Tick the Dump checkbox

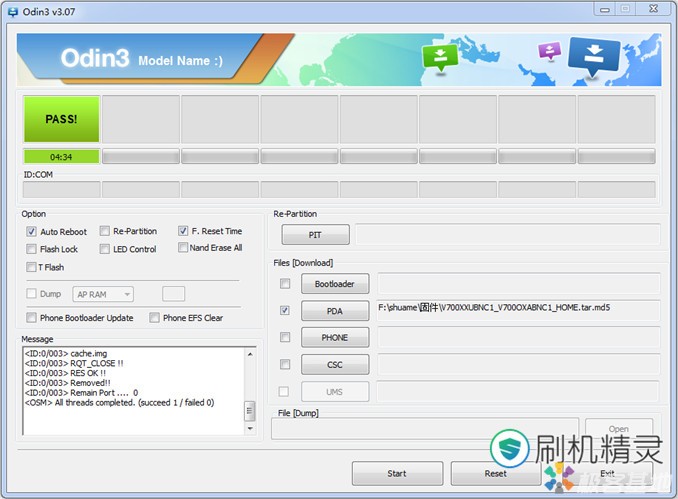[31, 294]
